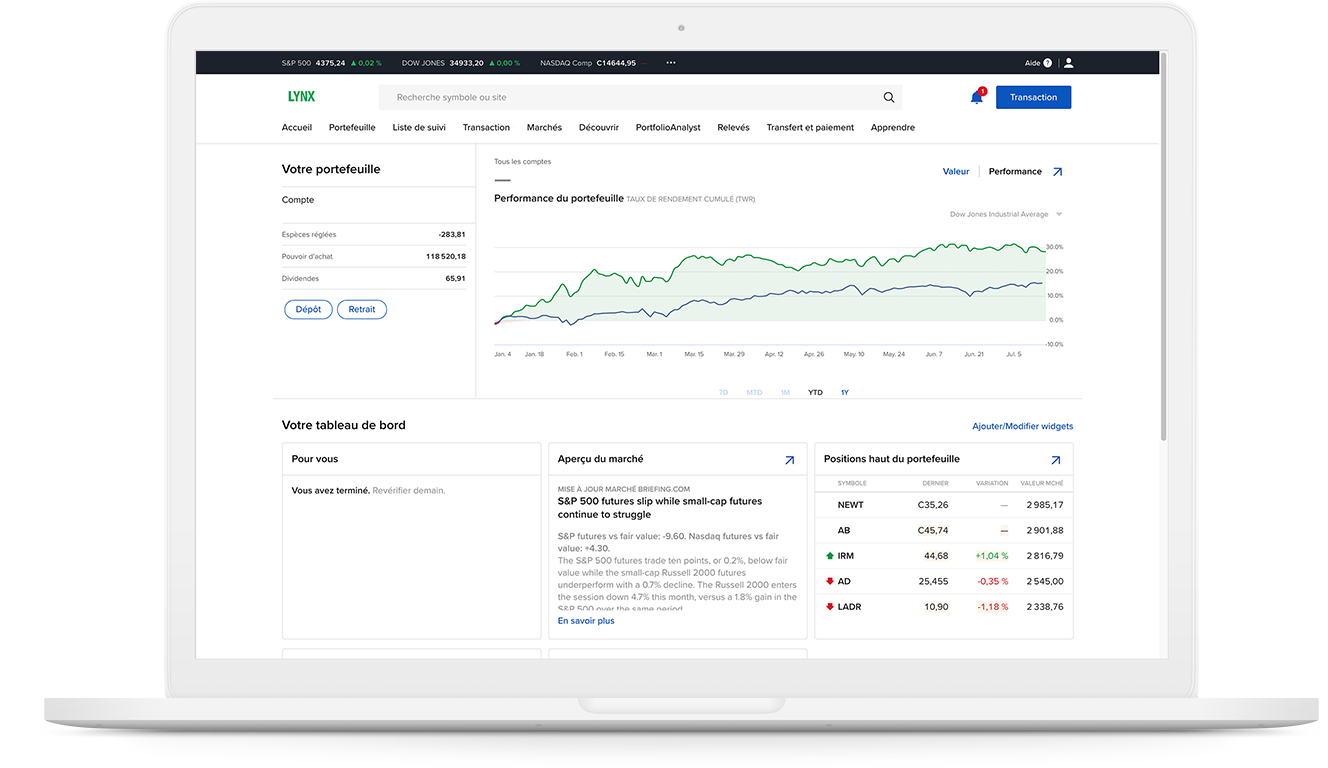Open the Apprendre menu
Viewport: 1328px width, 768px height.
point(893,128)
